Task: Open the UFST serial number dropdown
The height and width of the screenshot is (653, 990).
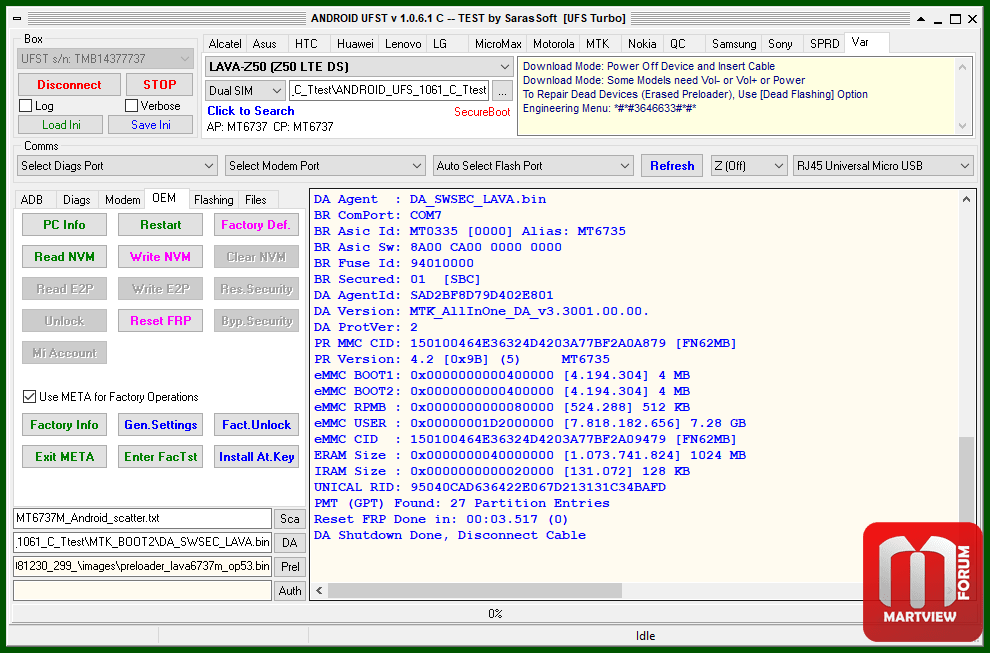Action: [105, 59]
